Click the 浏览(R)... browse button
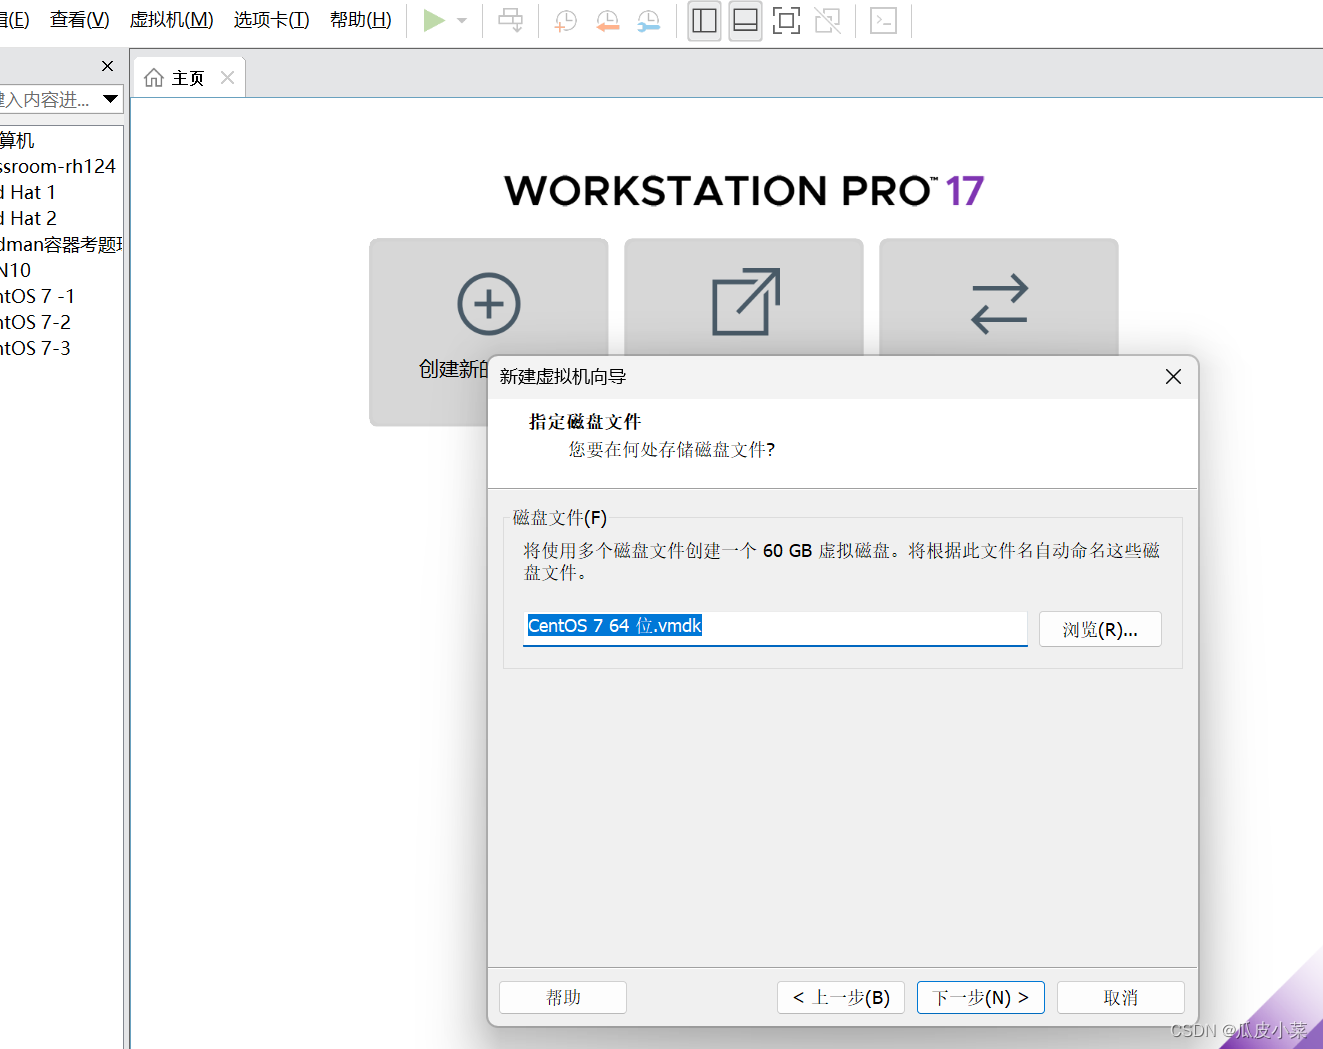The image size is (1323, 1049). 1100,629
